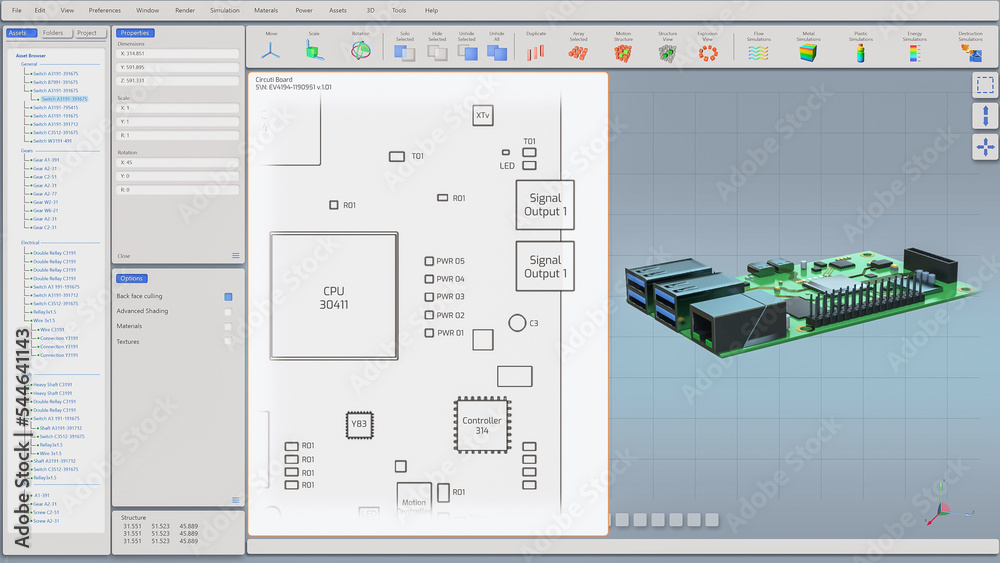Collapse the General section in Asset Browser
1000x563 pixels.
(x=29, y=64)
